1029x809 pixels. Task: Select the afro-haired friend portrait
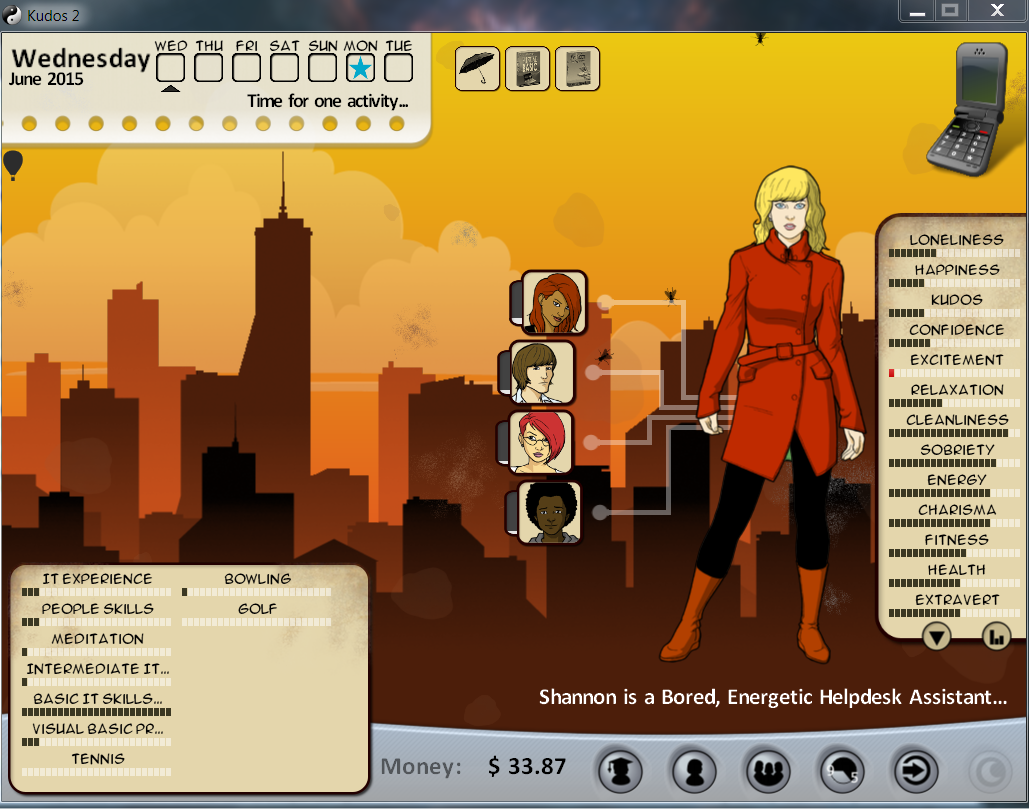[x=549, y=512]
